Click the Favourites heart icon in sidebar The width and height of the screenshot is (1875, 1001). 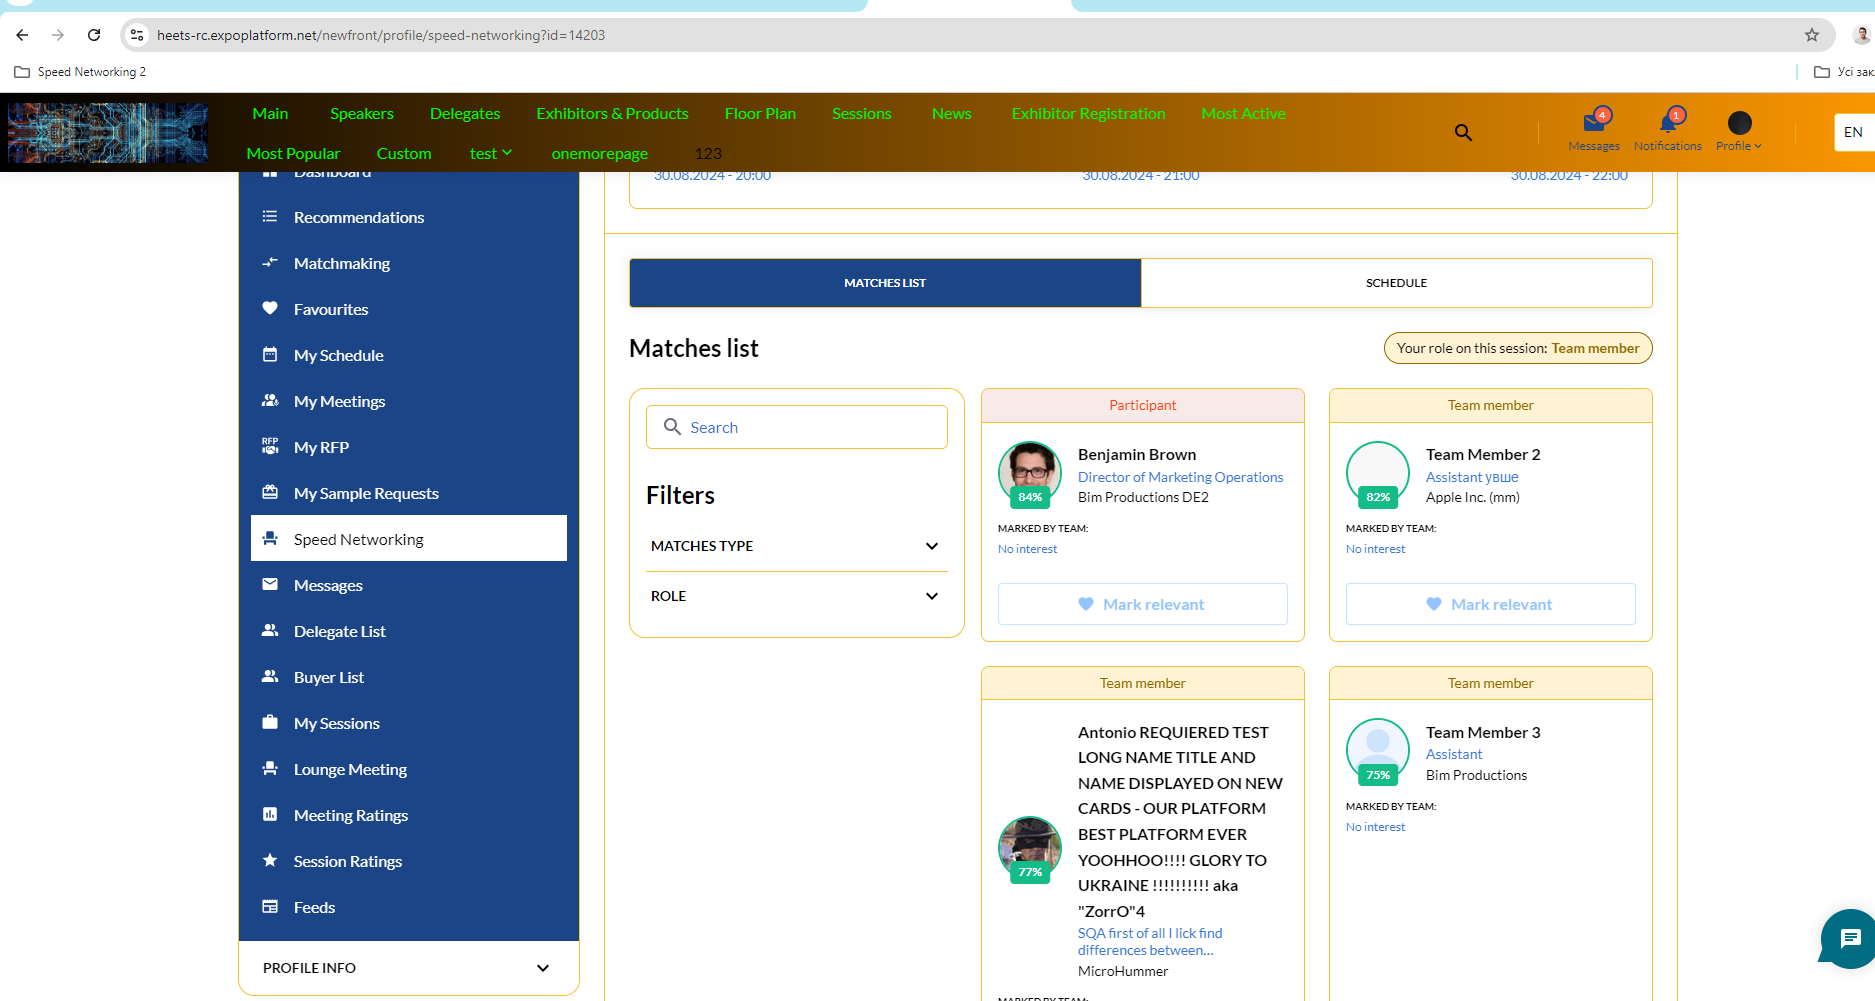[270, 309]
